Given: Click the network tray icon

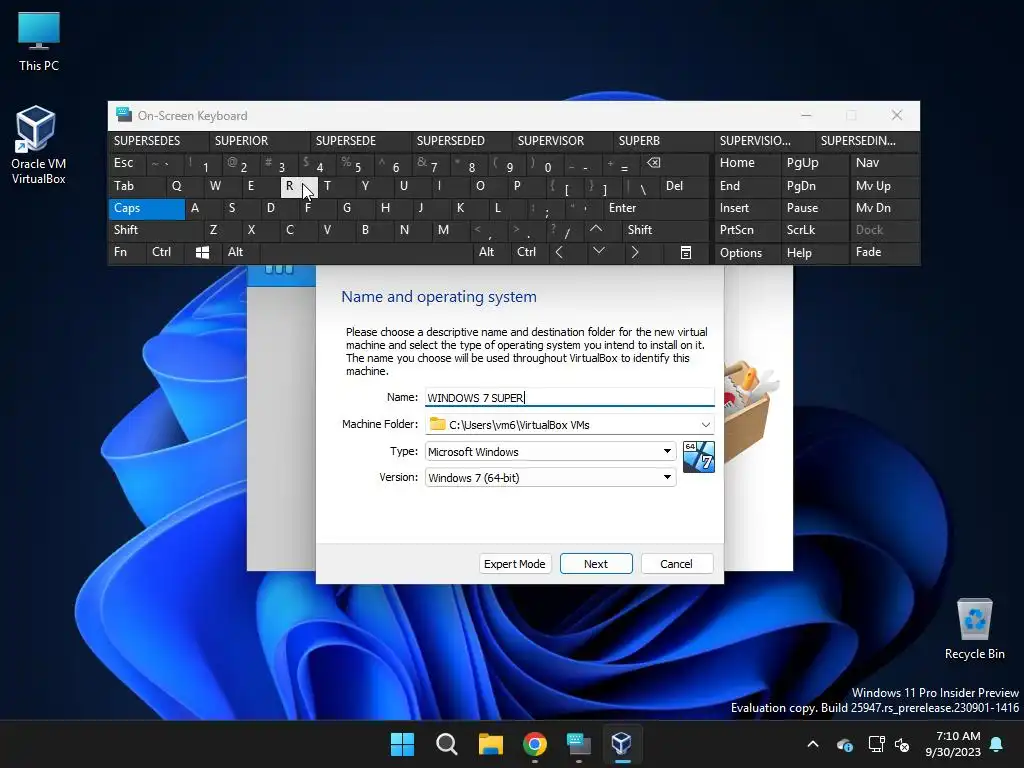Looking at the screenshot, I should click(876, 744).
